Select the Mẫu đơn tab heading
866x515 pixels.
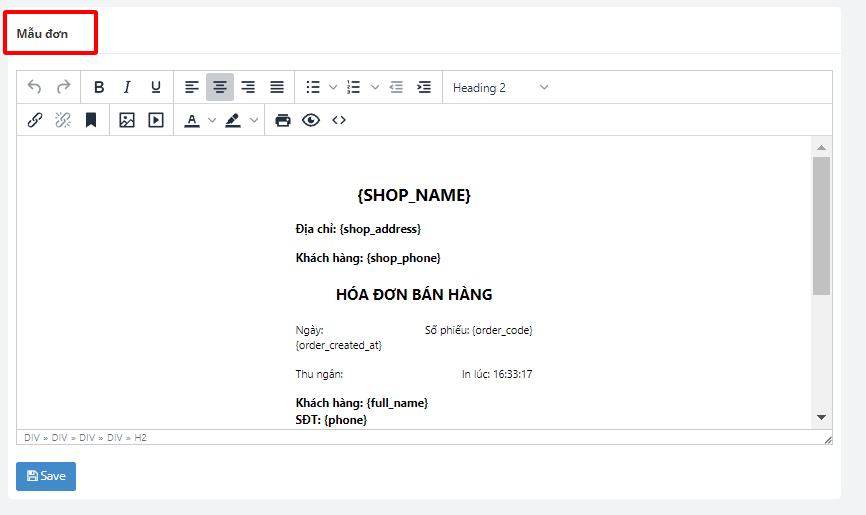click(x=42, y=33)
